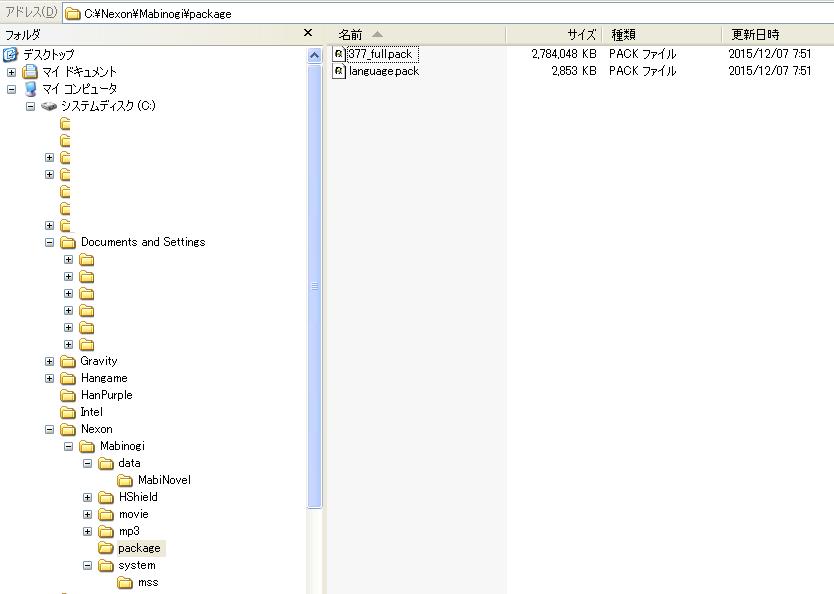
Task: Click the address bar path field
Action: coord(450,14)
